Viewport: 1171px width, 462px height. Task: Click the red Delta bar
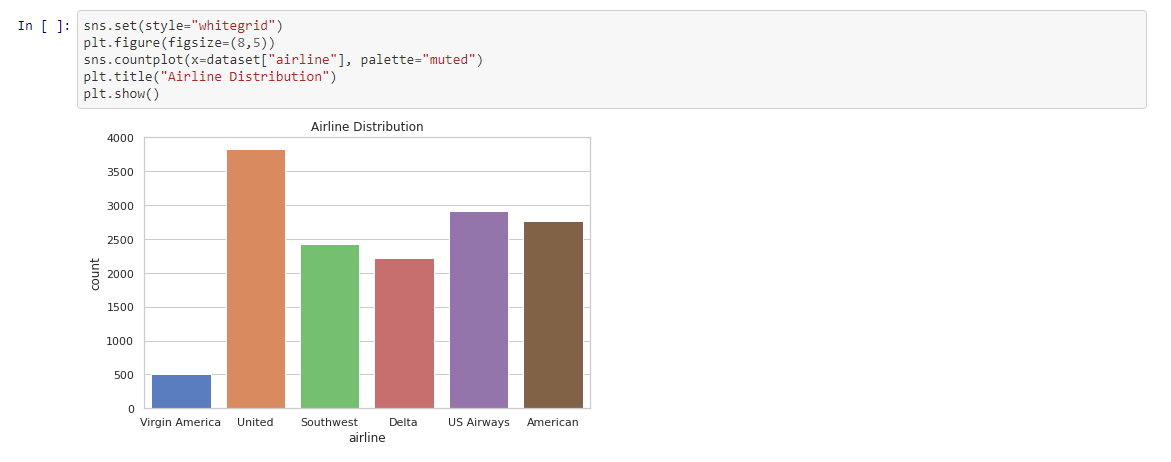coord(404,334)
